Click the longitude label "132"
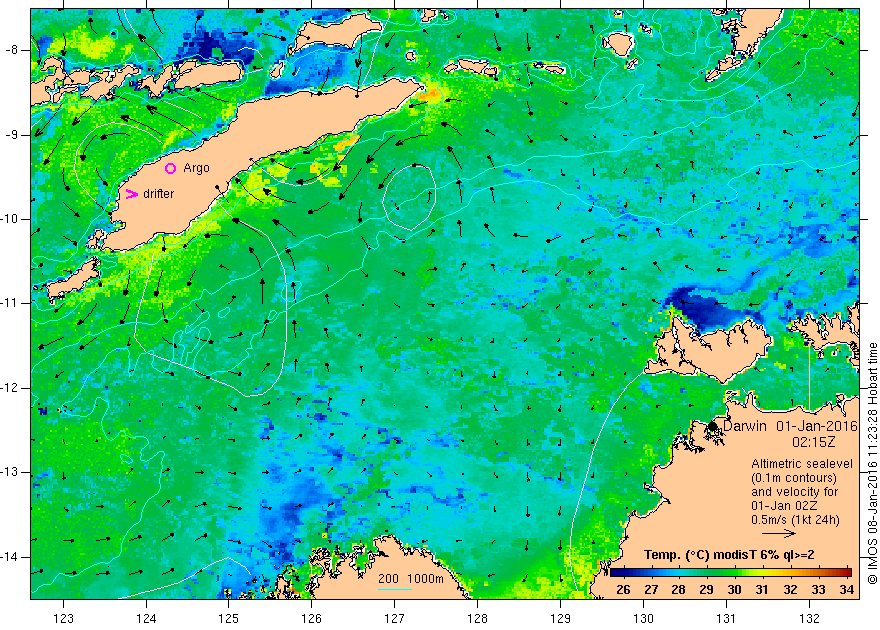 (x=809, y=618)
